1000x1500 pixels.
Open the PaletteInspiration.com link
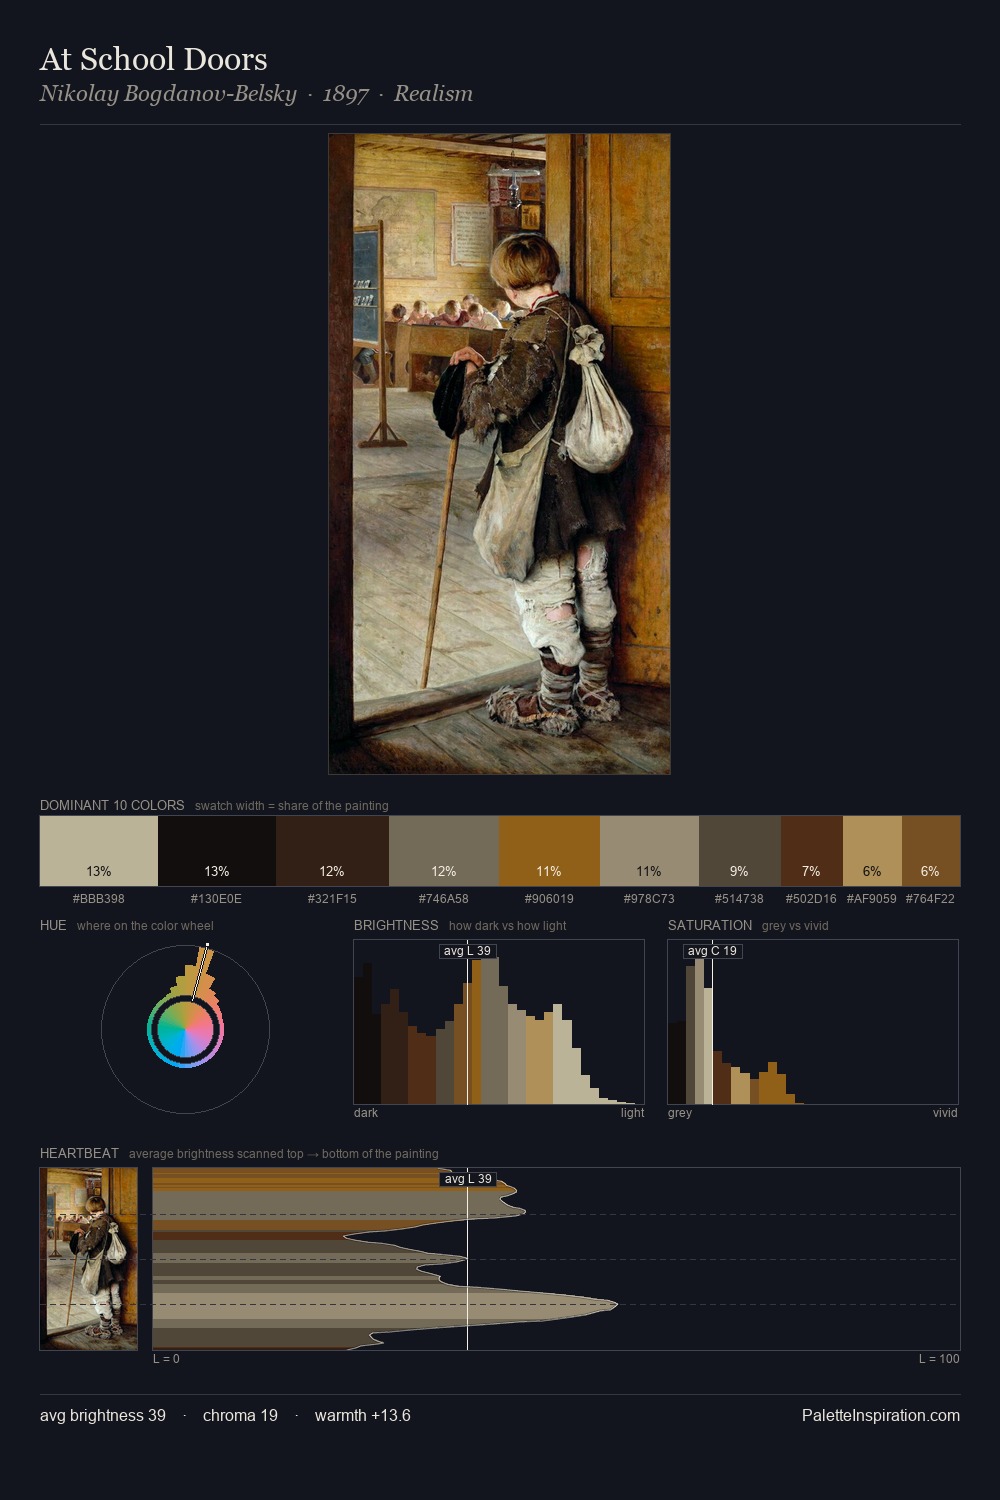881,1415
